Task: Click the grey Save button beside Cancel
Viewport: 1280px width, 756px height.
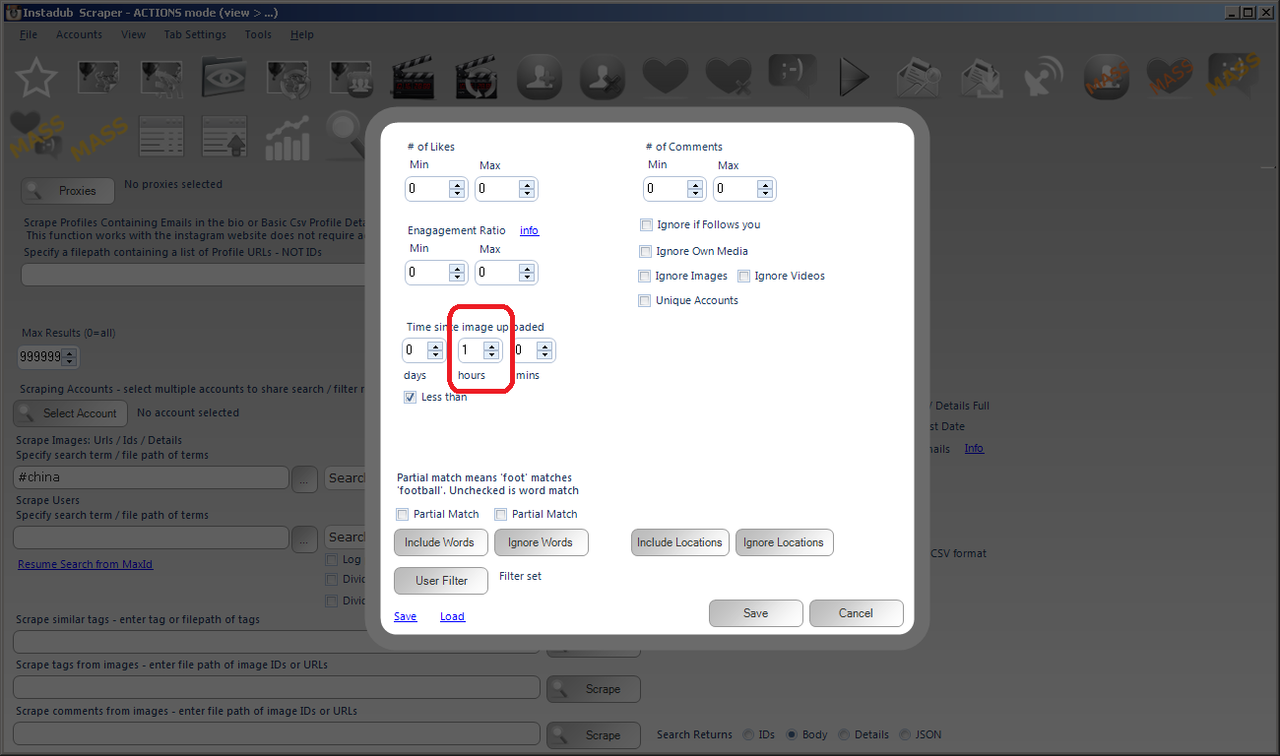Action: click(x=756, y=613)
